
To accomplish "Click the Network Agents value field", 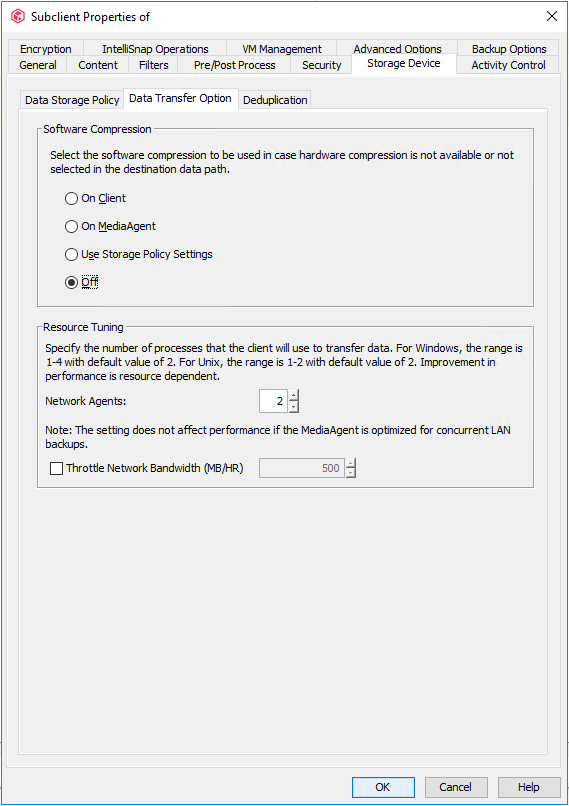I will [273, 401].
